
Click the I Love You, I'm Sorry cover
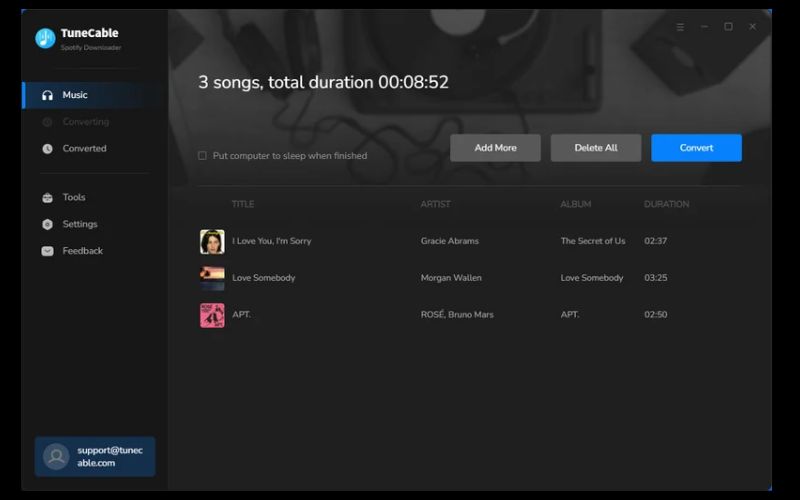coord(212,241)
